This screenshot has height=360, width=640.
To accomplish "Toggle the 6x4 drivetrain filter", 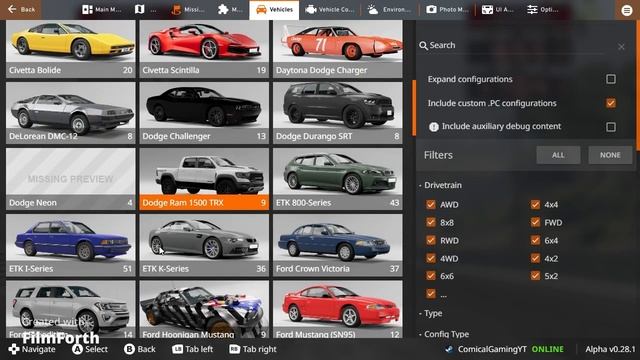I will (x=535, y=240).
